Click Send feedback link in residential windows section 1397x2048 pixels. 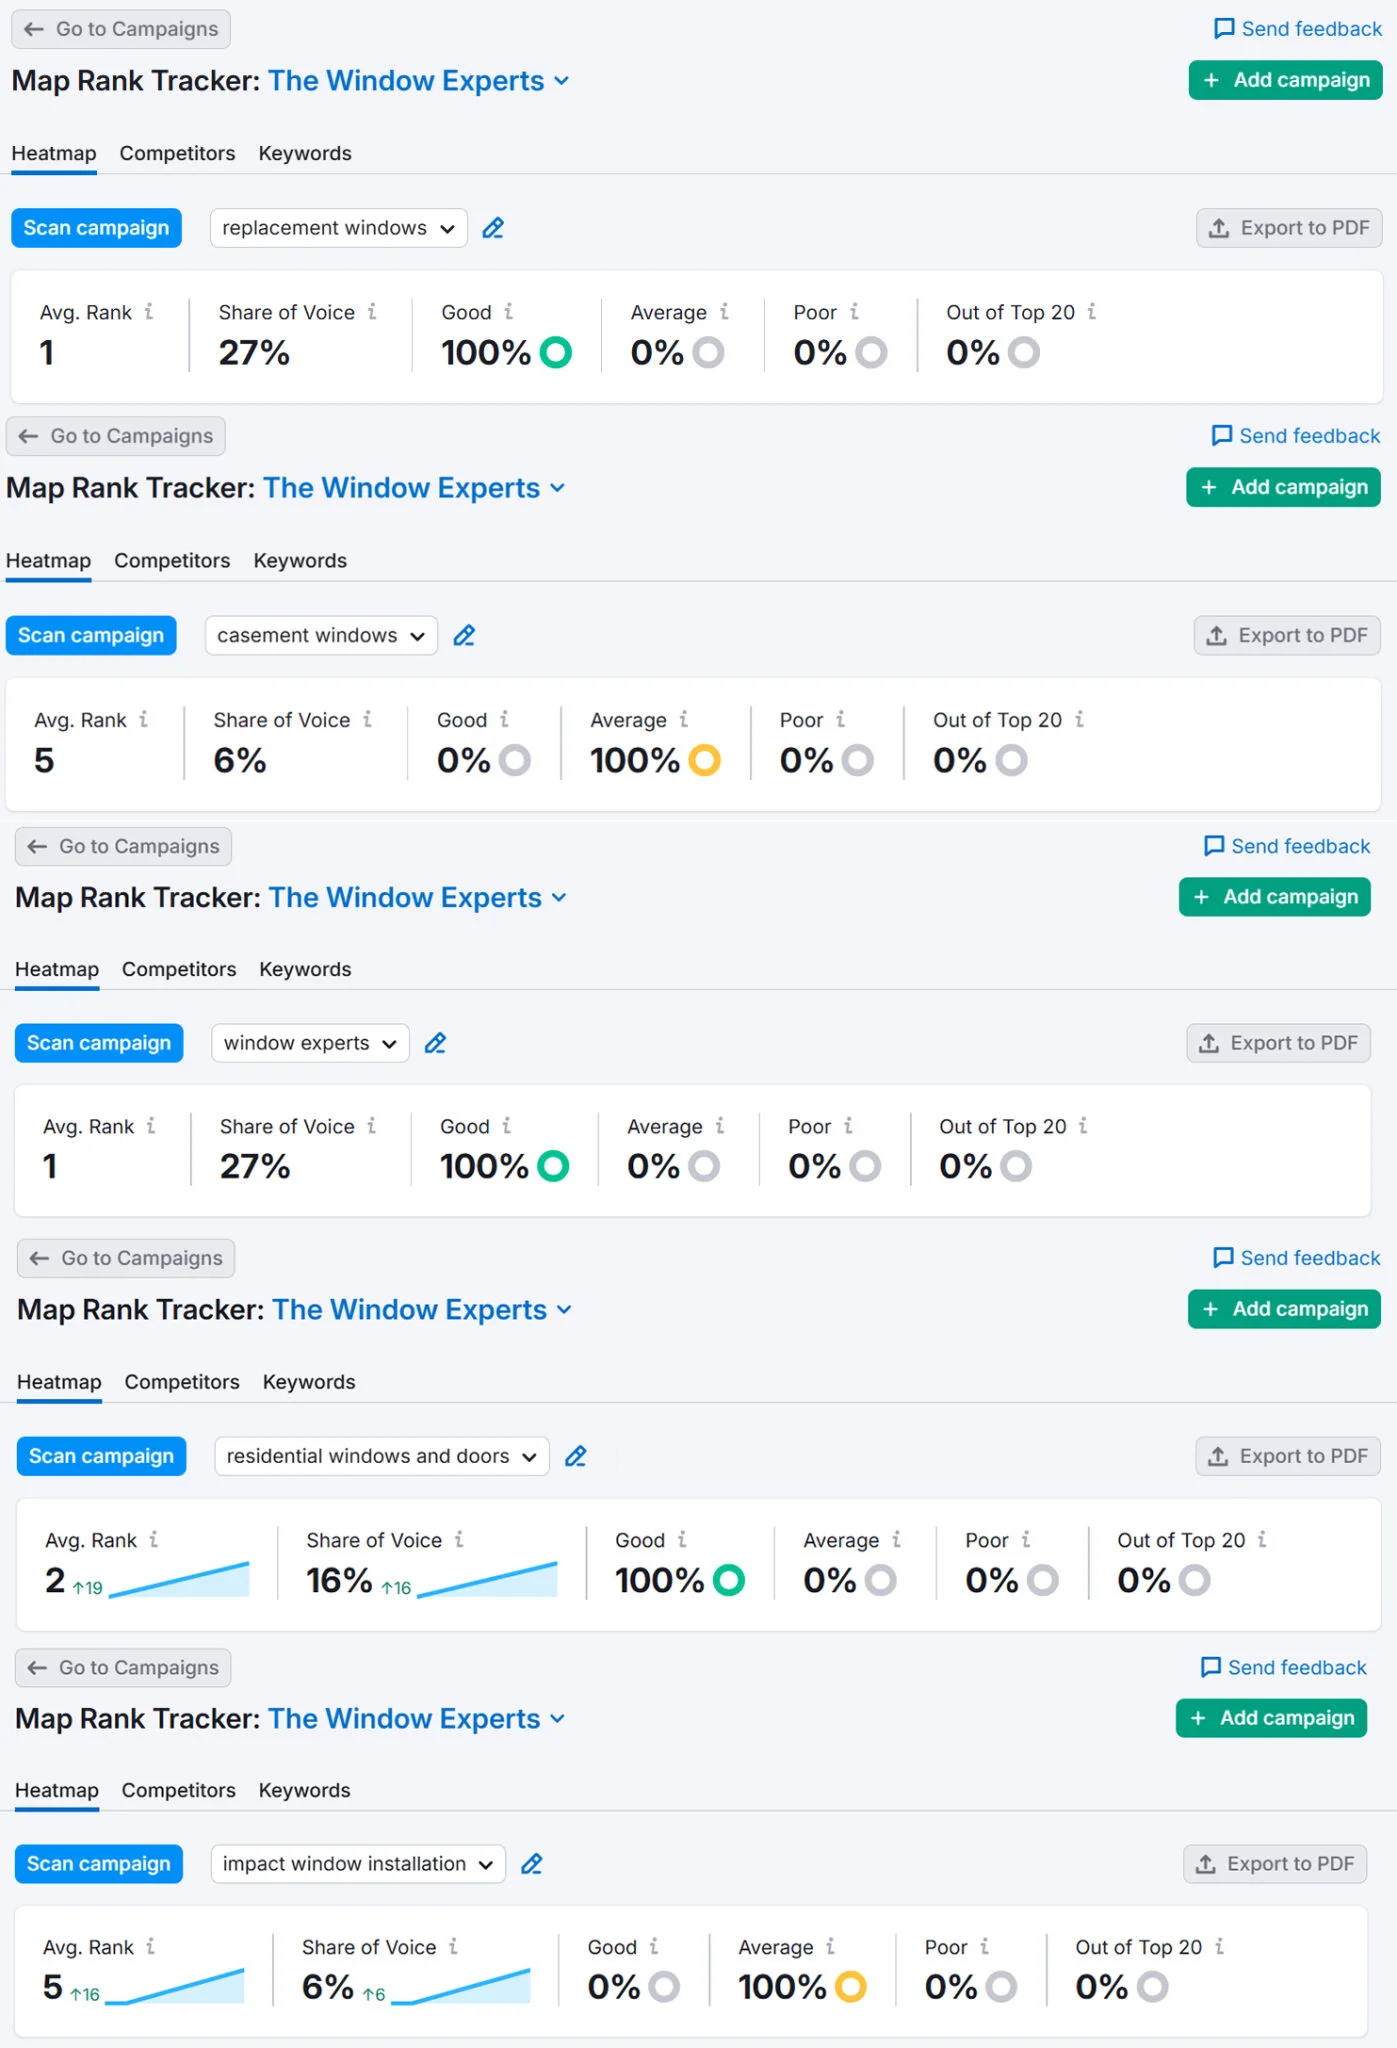(x=1296, y=1258)
